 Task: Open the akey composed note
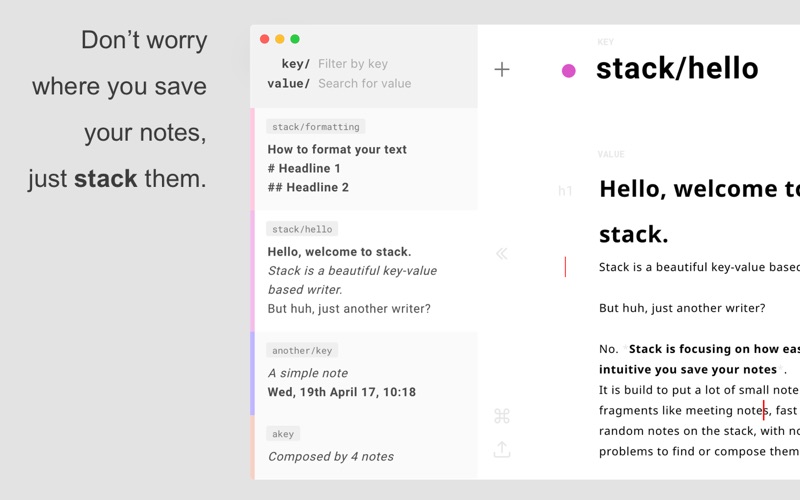pos(364,447)
